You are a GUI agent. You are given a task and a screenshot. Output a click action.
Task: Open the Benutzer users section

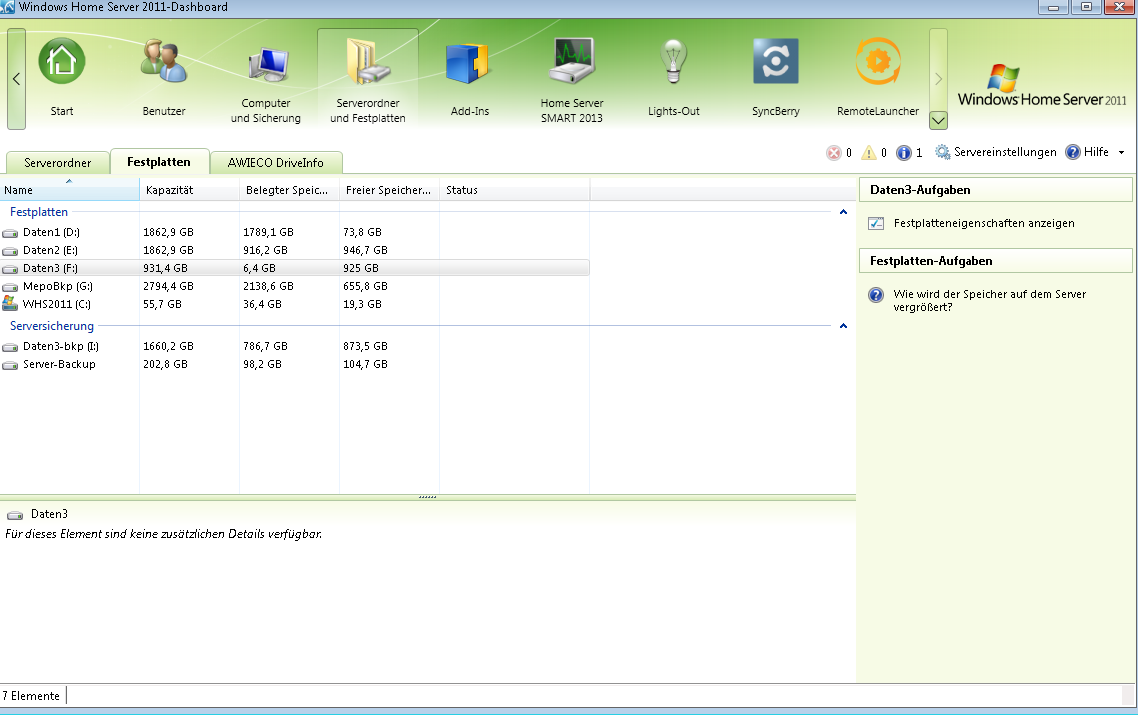click(x=163, y=61)
